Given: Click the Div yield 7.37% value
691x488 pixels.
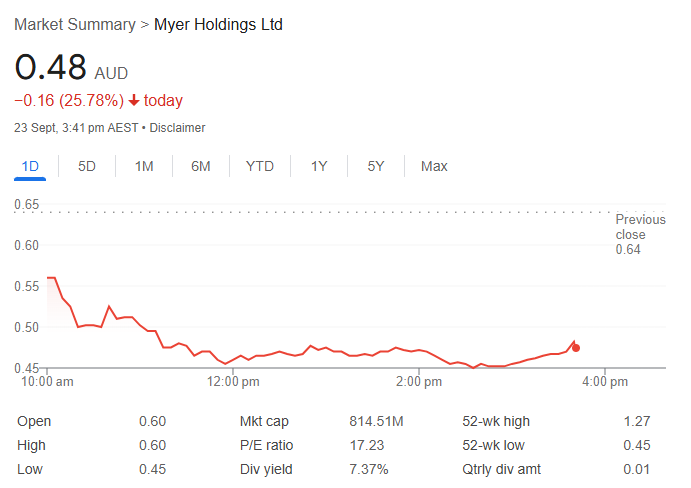Looking at the screenshot, I should 369,469.
